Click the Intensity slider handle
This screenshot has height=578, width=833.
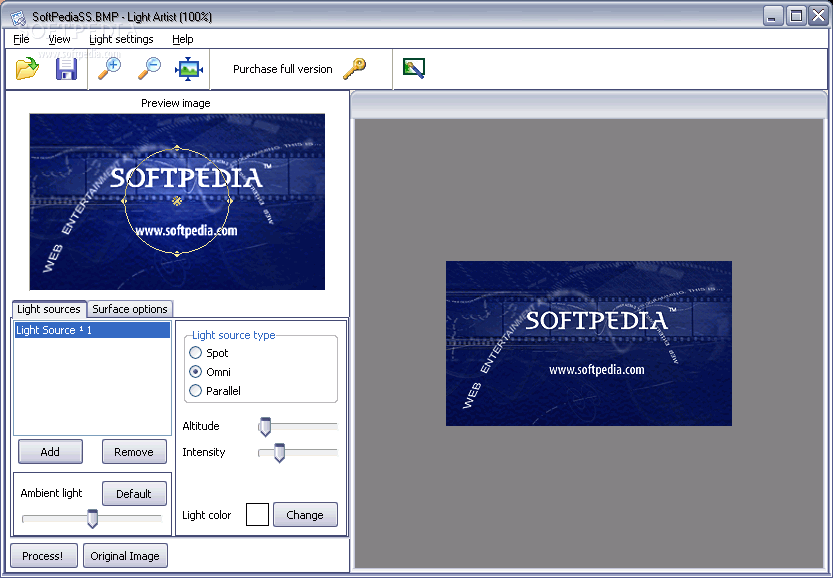(x=279, y=453)
